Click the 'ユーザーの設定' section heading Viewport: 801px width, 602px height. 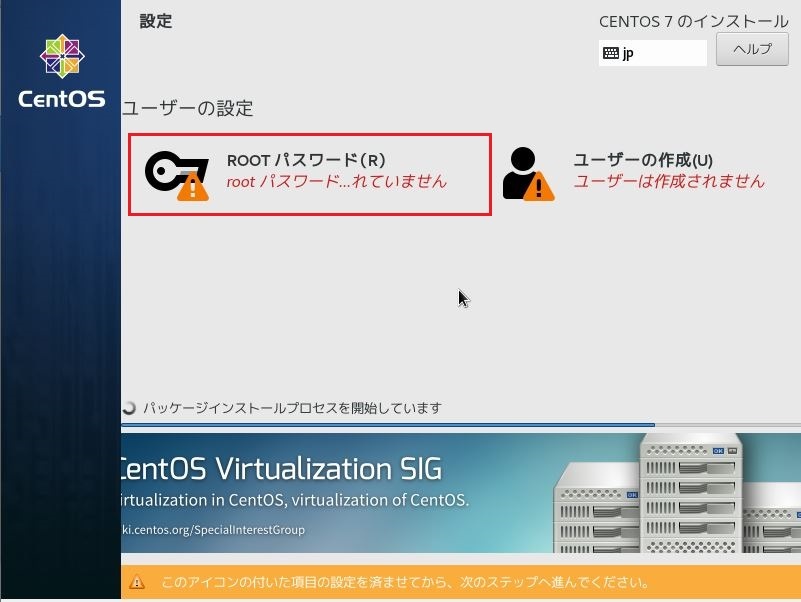(x=187, y=108)
